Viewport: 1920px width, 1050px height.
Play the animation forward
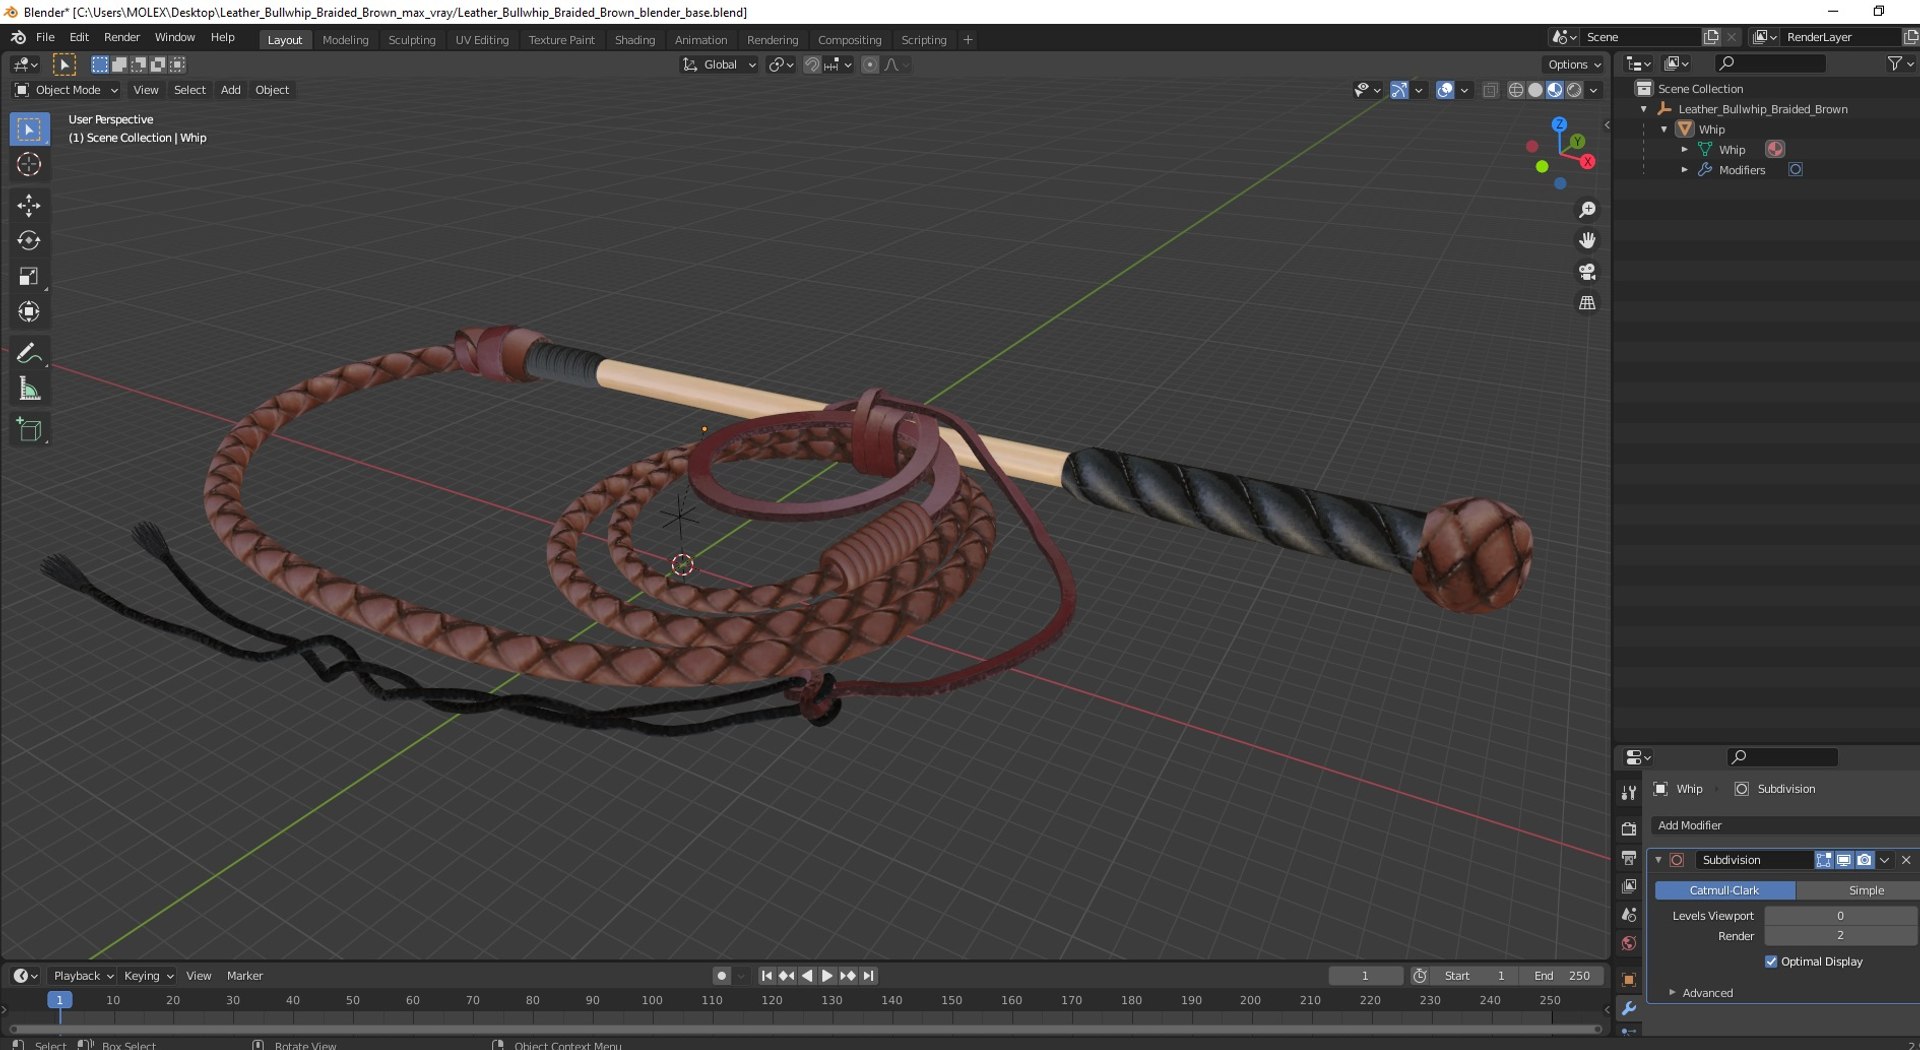pyautogui.click(x=827, y=976)
